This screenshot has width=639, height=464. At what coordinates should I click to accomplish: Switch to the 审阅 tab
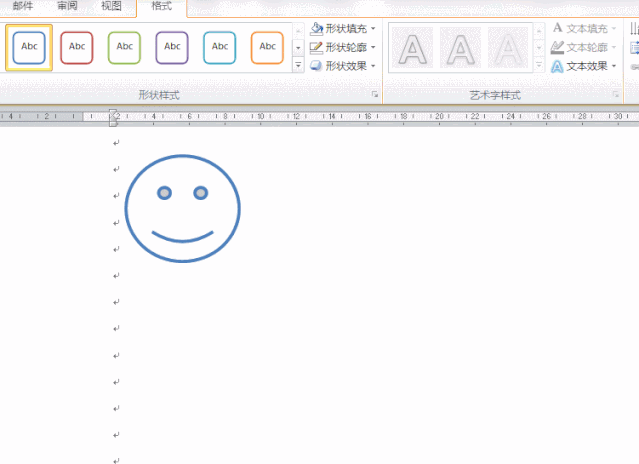[67, 6]
